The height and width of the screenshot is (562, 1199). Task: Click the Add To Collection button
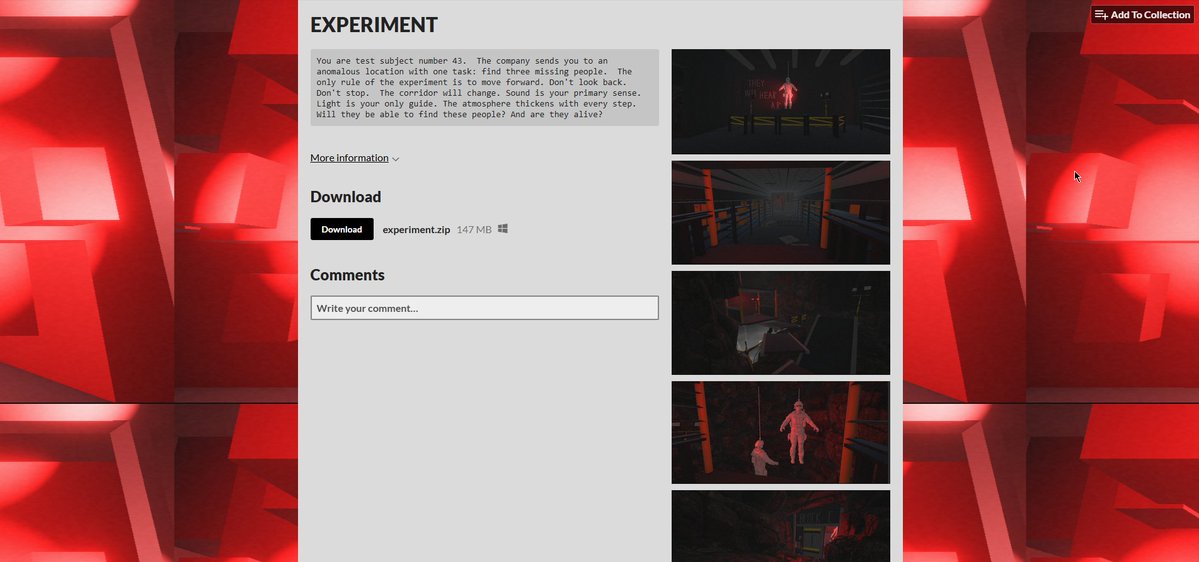[1142, 15]
